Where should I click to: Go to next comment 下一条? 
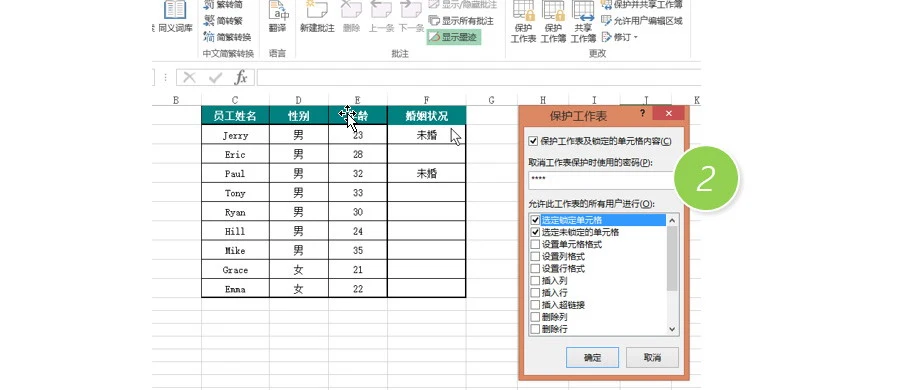click(x=411, y=17)
